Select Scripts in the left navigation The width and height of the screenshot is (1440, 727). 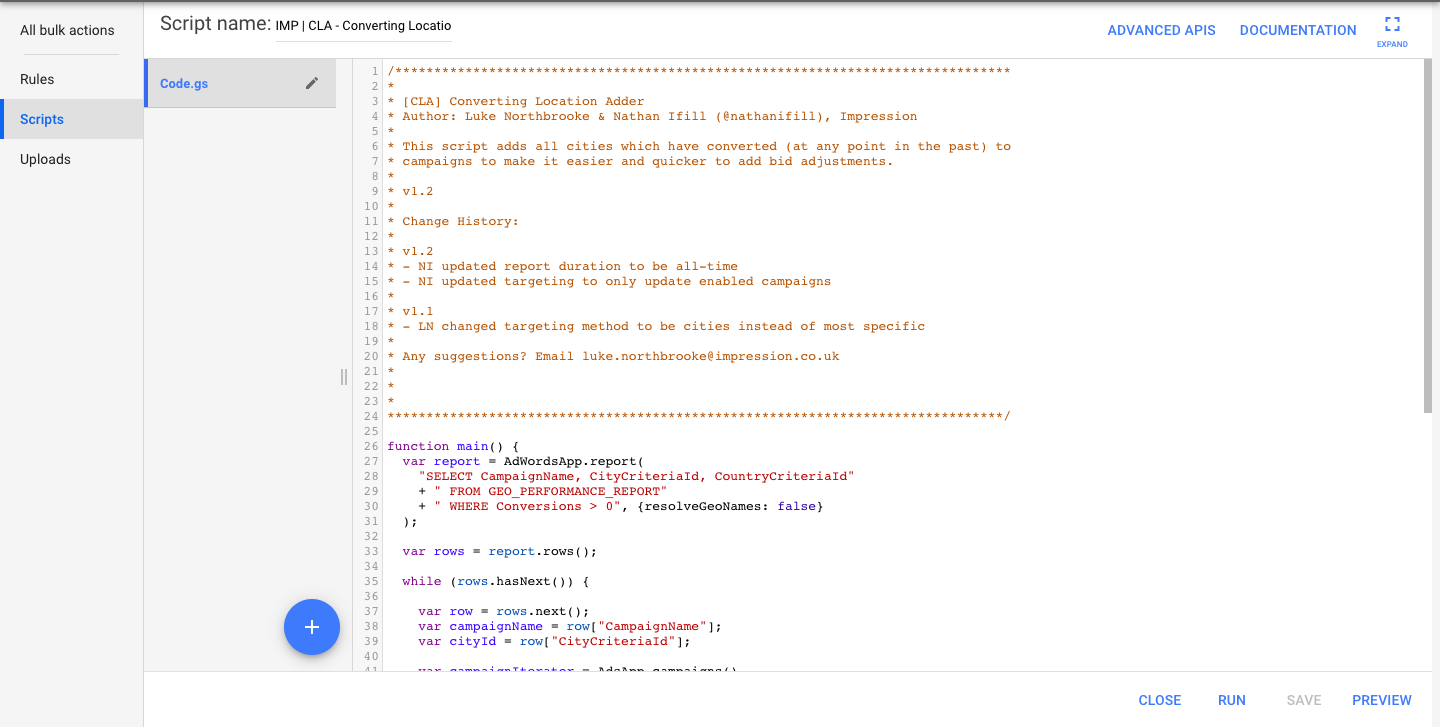(42, 119)
